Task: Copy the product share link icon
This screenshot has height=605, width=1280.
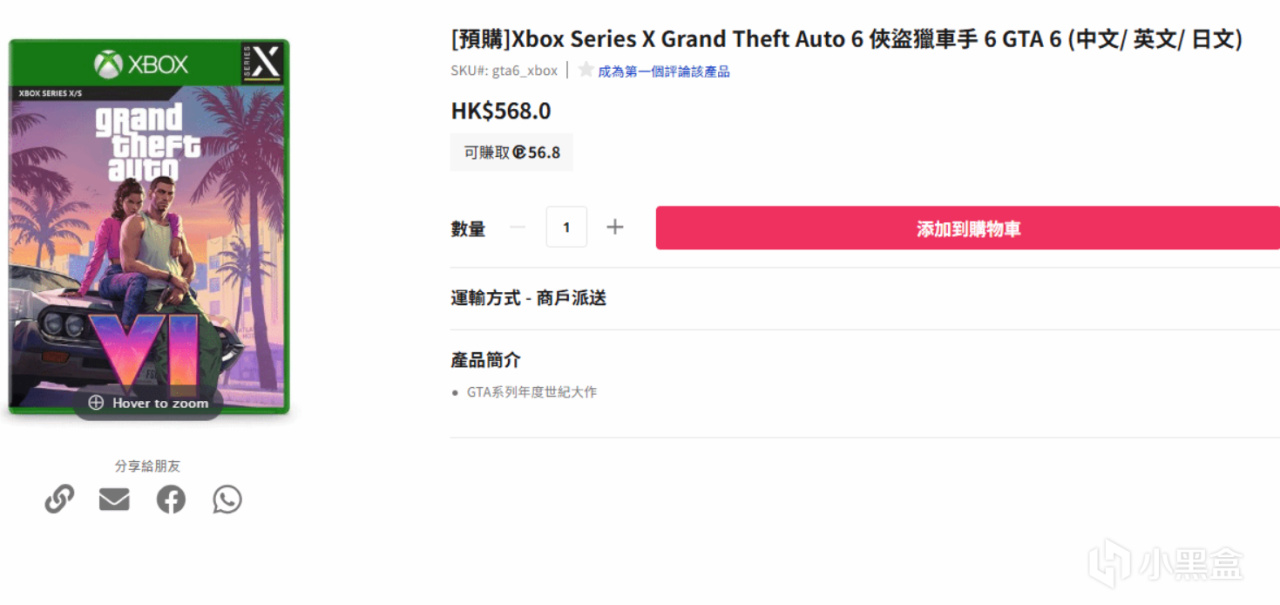Action: click(60, 498)
